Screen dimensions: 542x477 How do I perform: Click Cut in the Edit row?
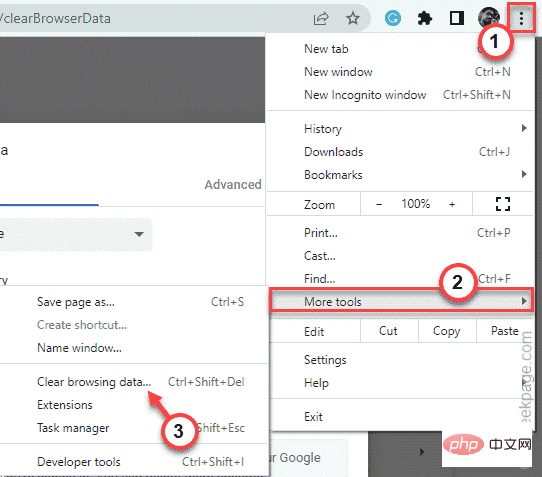(389, 331)
